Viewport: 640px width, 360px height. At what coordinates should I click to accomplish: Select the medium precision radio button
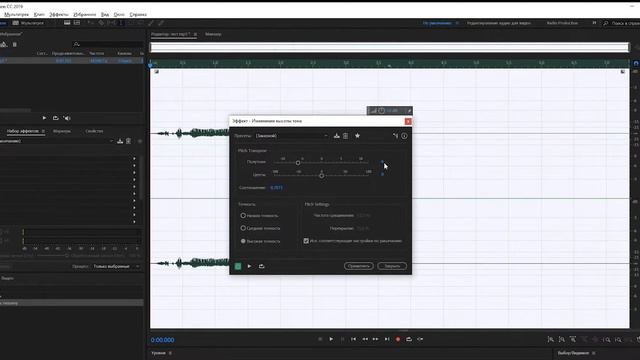[243, 228]
